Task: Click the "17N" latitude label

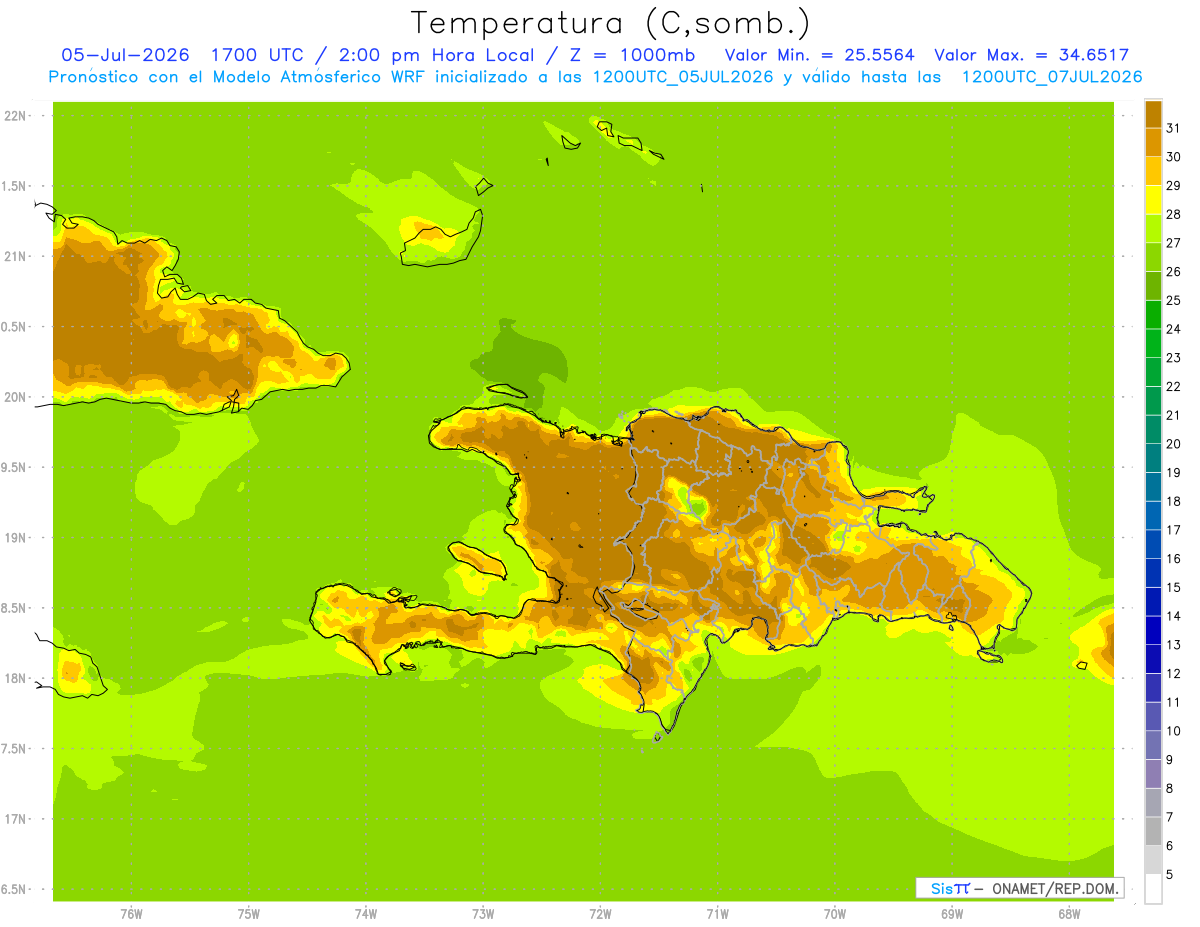Action: pos(14,819)
